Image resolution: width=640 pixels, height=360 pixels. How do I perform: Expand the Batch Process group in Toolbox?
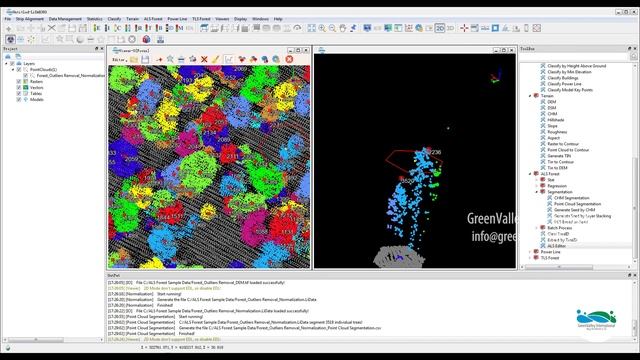537,228
